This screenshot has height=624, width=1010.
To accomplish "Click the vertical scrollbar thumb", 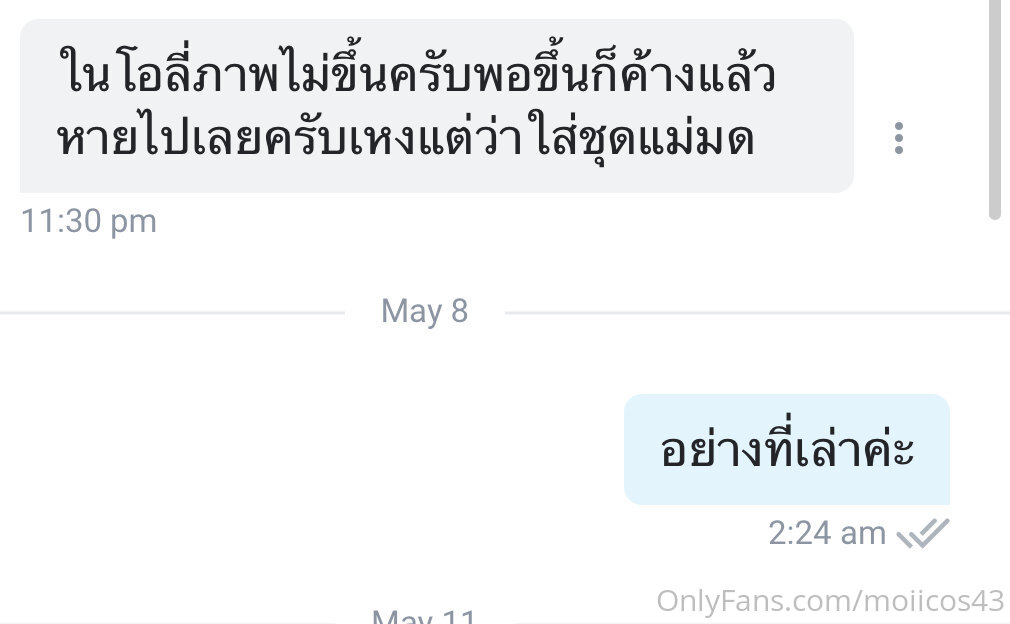I will click(995, 109).
